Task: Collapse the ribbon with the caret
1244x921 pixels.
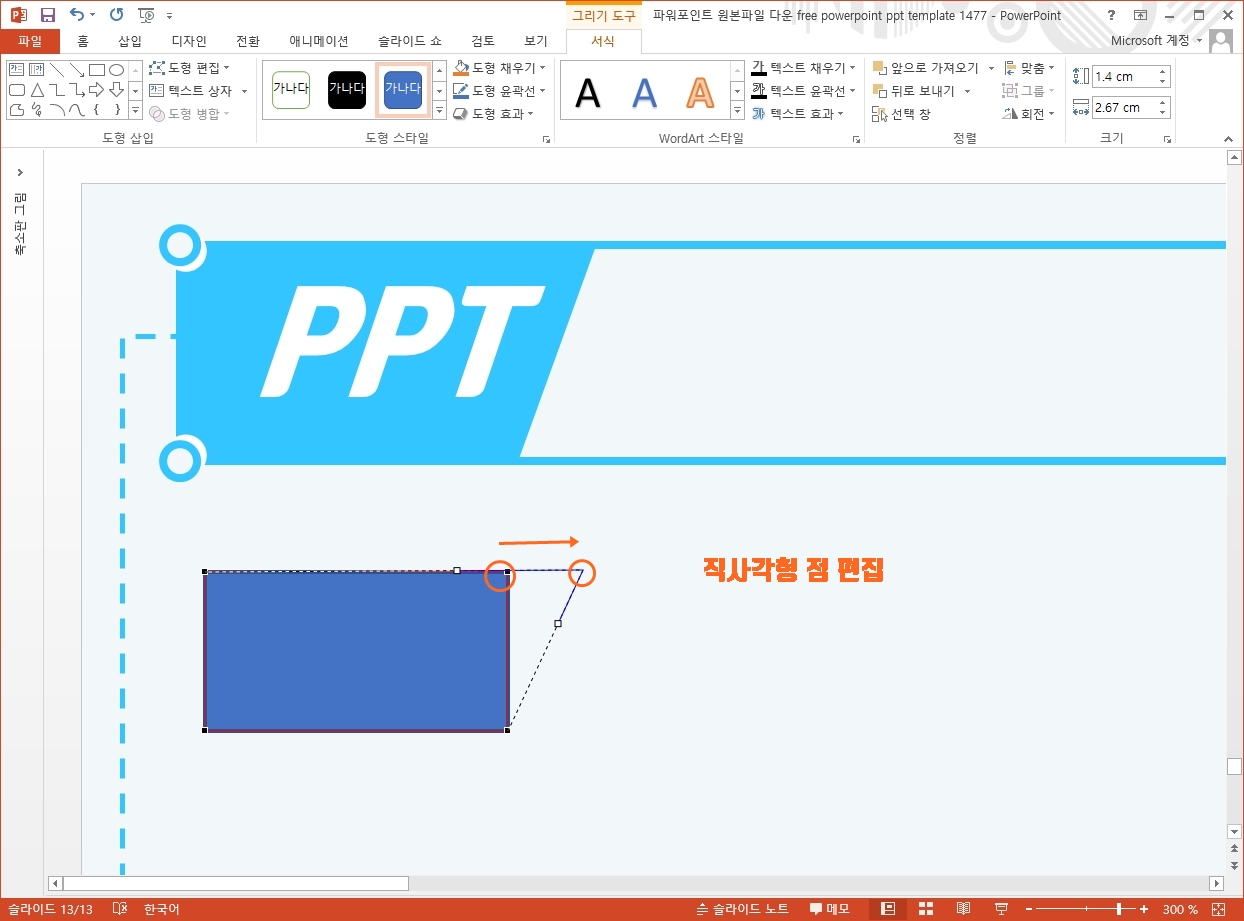Action: tap(1228, 139)
